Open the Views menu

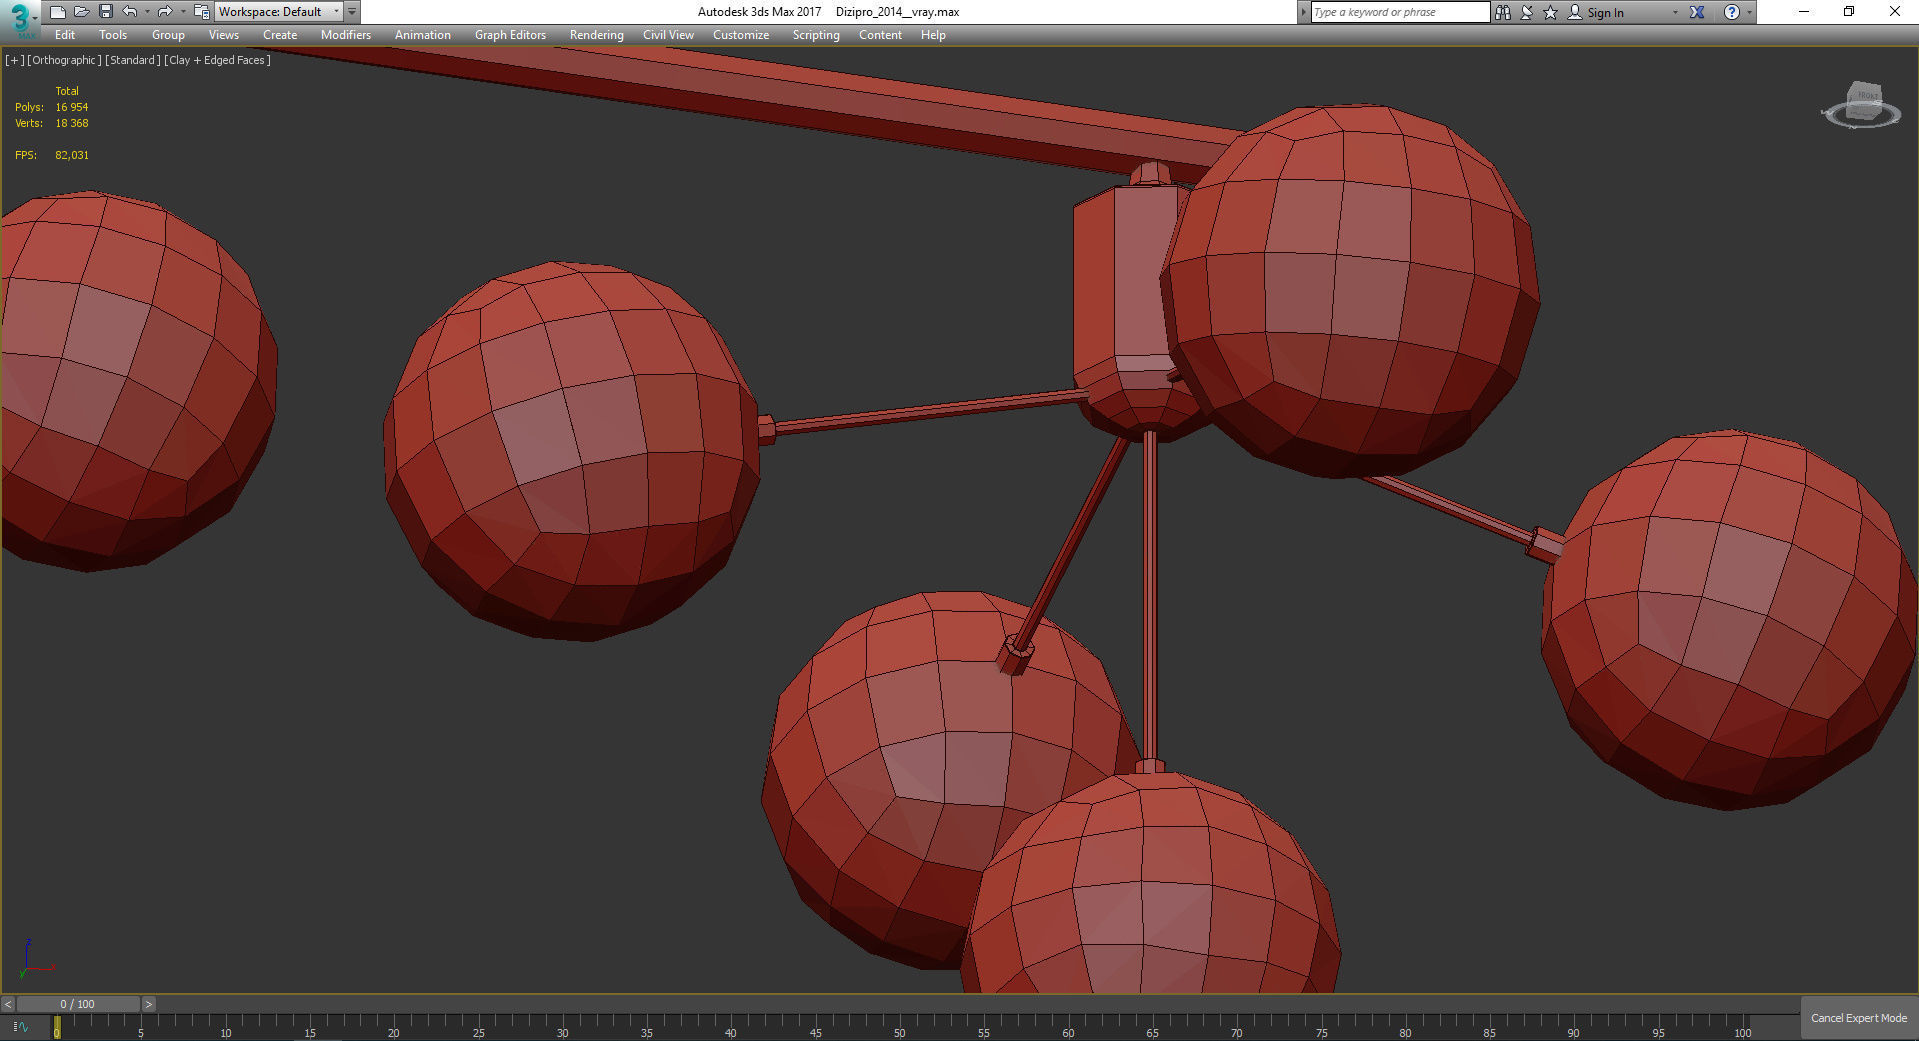tap(224, 35)
